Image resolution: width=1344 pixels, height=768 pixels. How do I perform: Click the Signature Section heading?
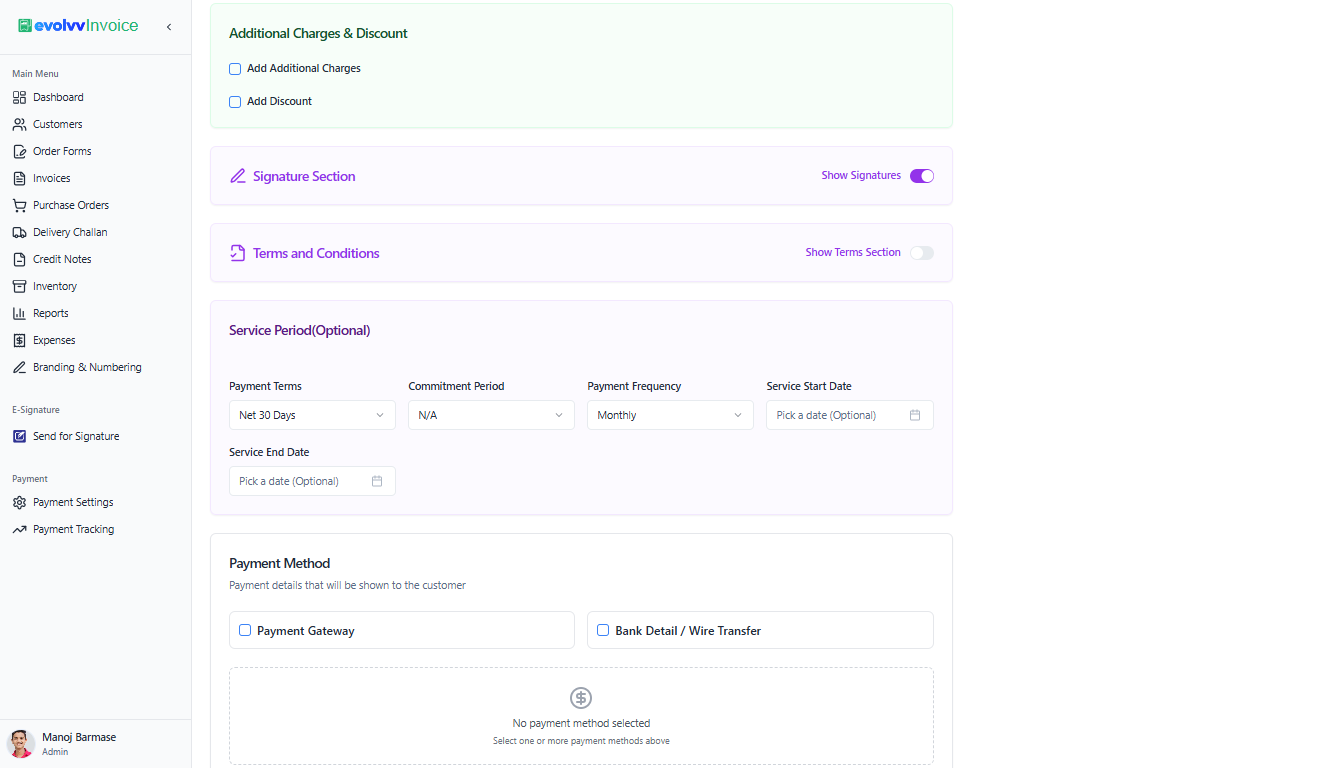point(304,176)
